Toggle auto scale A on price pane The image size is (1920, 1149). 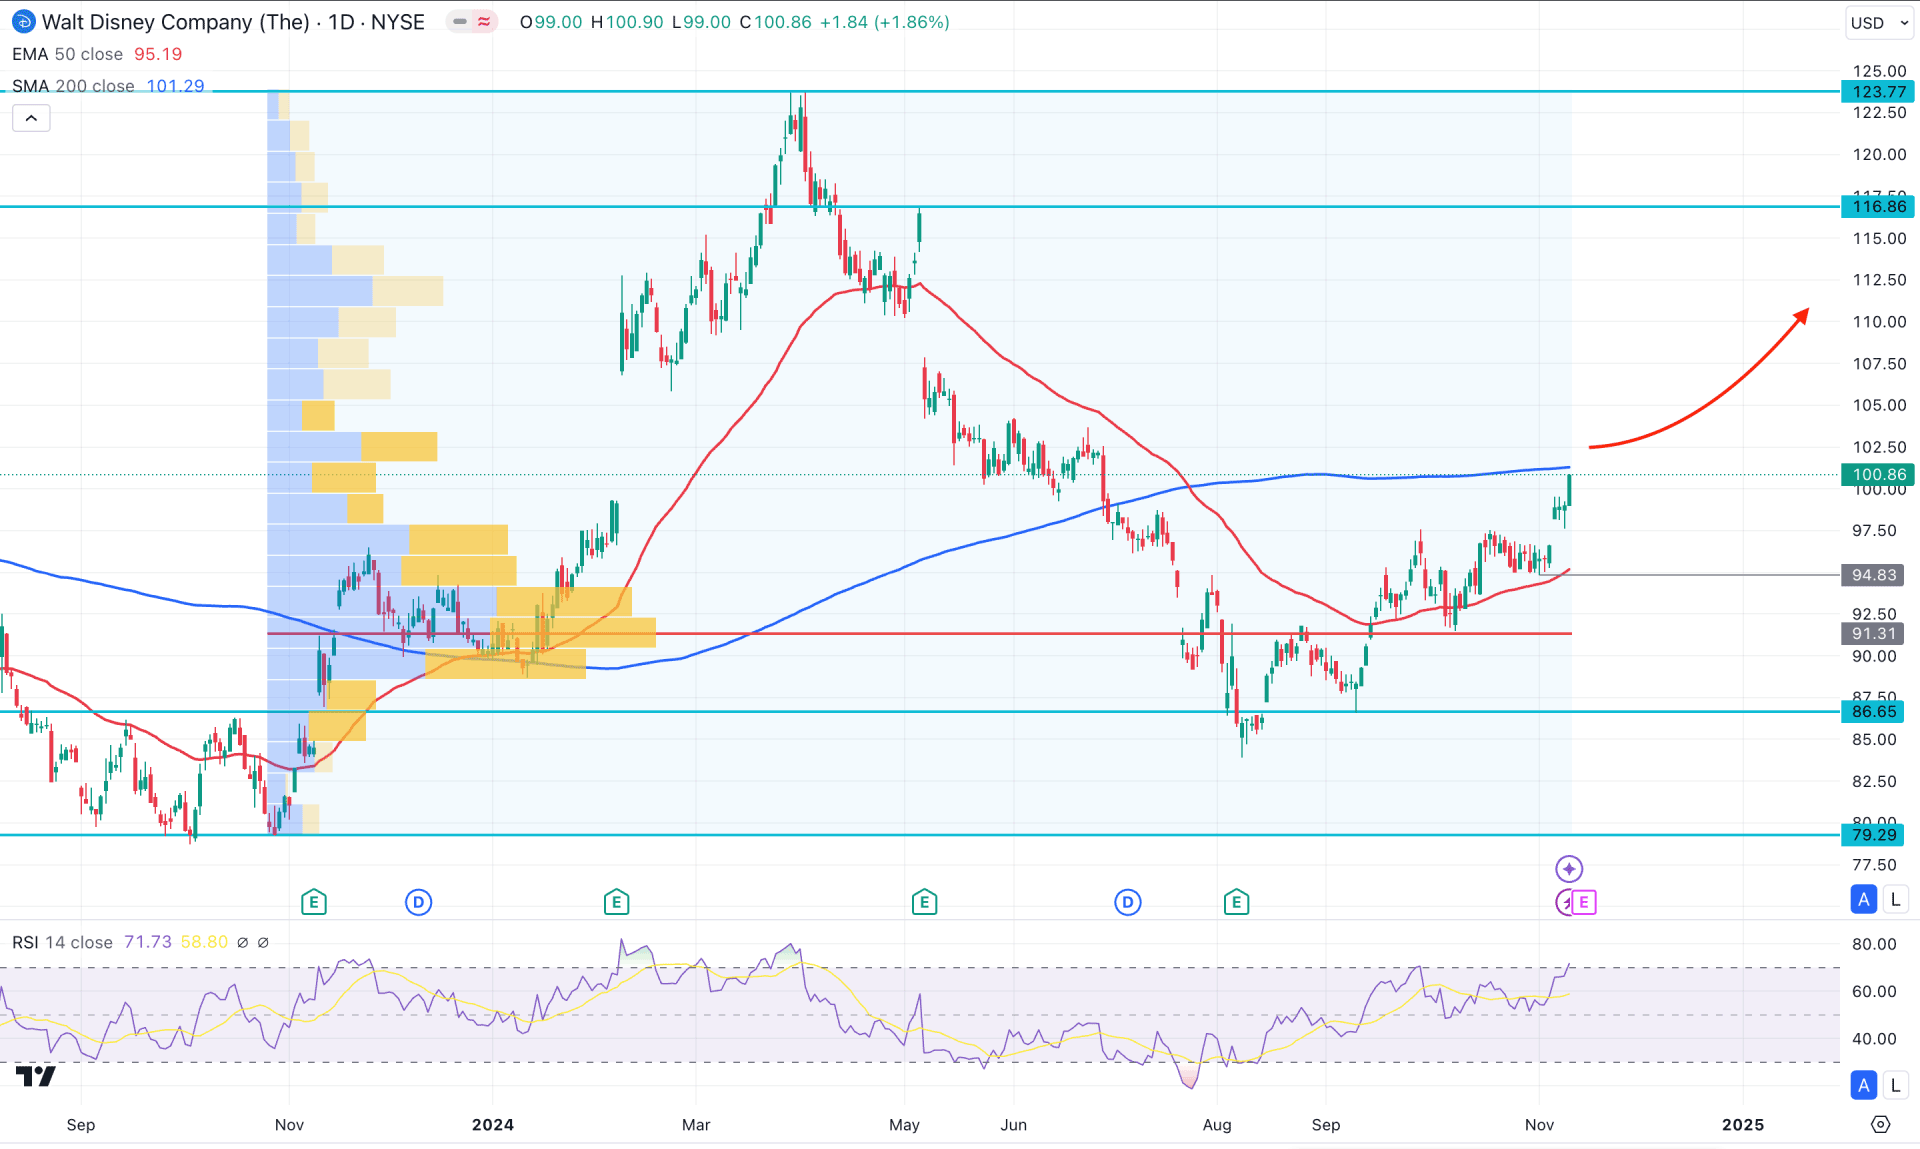coord(1863,899)
